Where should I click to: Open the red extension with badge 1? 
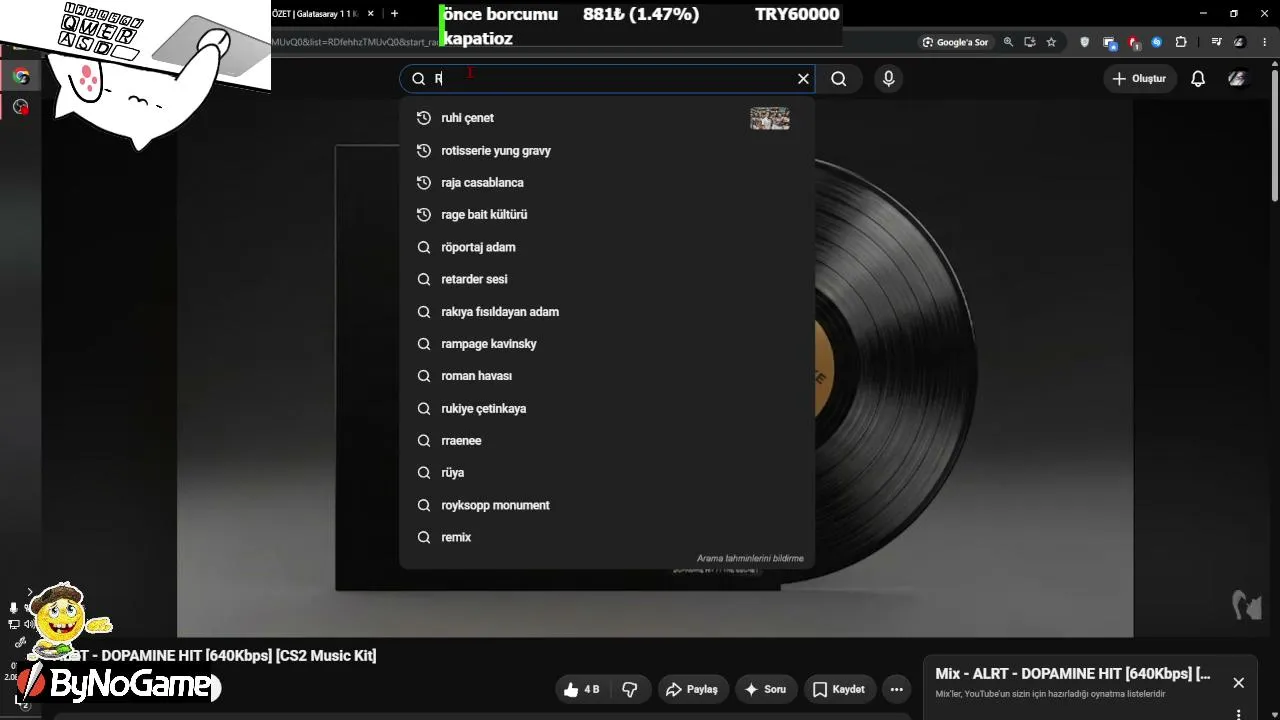point(1133,42)
